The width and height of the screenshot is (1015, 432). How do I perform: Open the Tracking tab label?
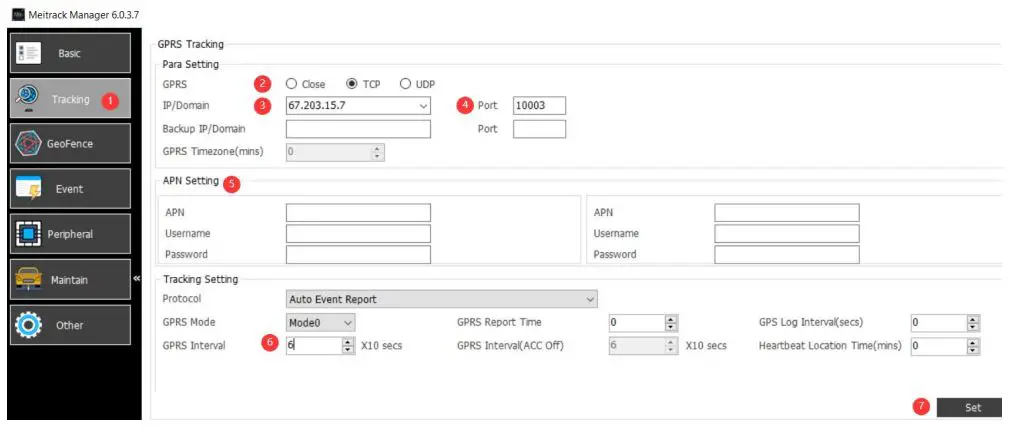pyautogui.click(x=71, y=99)
